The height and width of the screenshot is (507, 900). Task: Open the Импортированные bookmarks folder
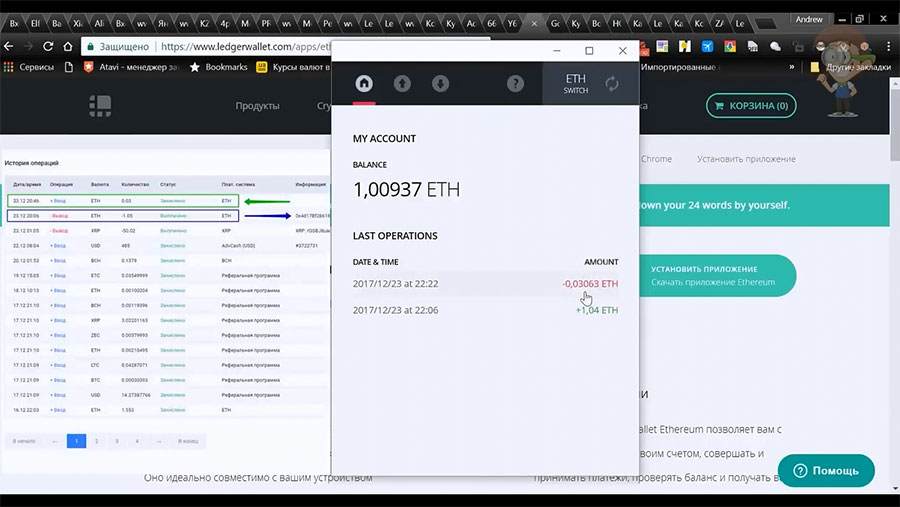coord(678,67)
